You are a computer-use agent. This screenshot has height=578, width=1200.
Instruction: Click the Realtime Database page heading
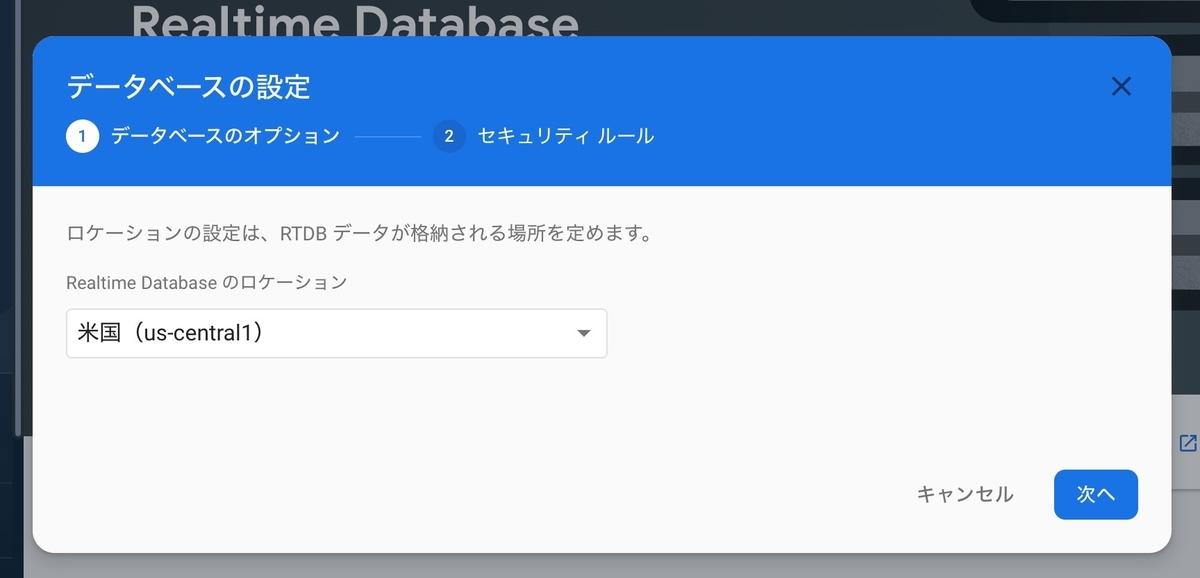click(355, 20)
